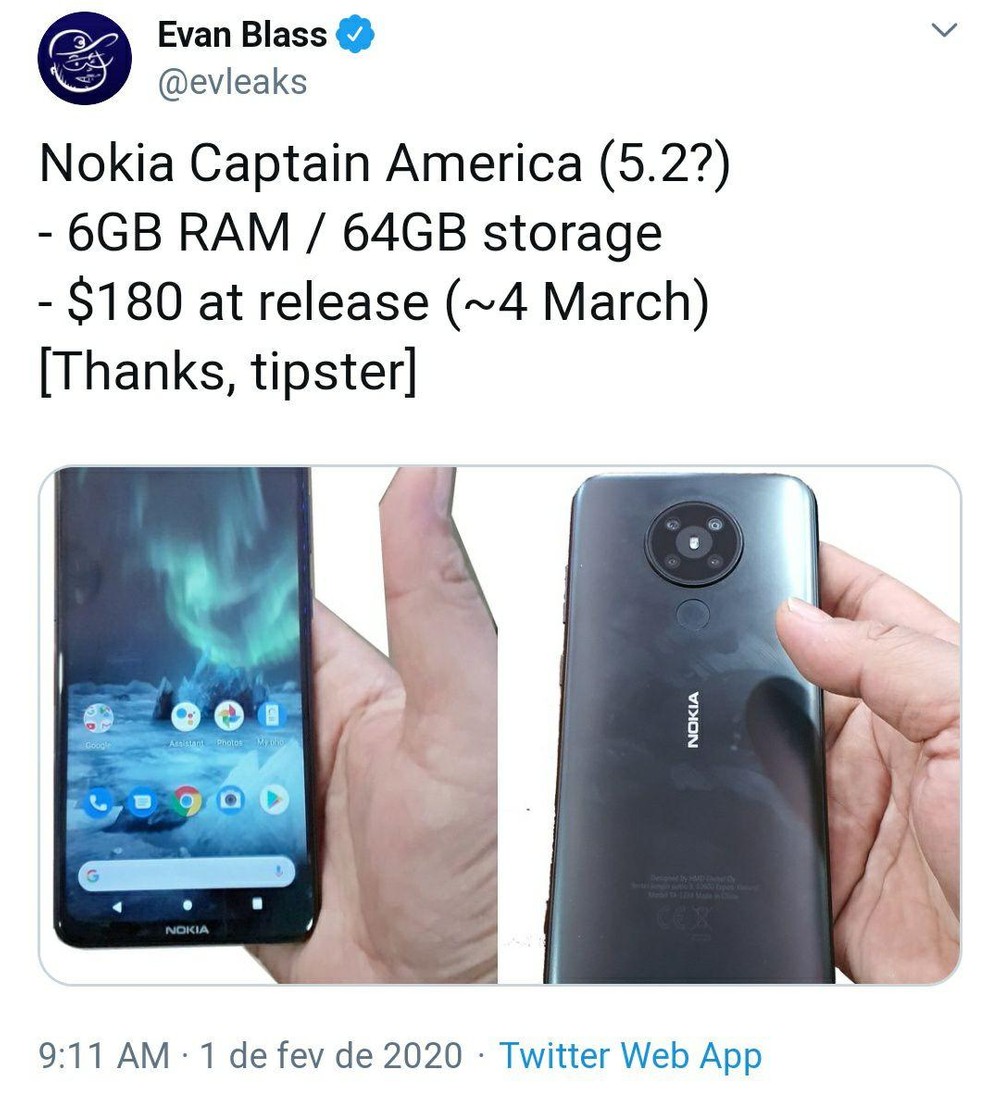Tap the Android back navigation triangle
The image size is (1000, 1096).
tap(117, 907)
